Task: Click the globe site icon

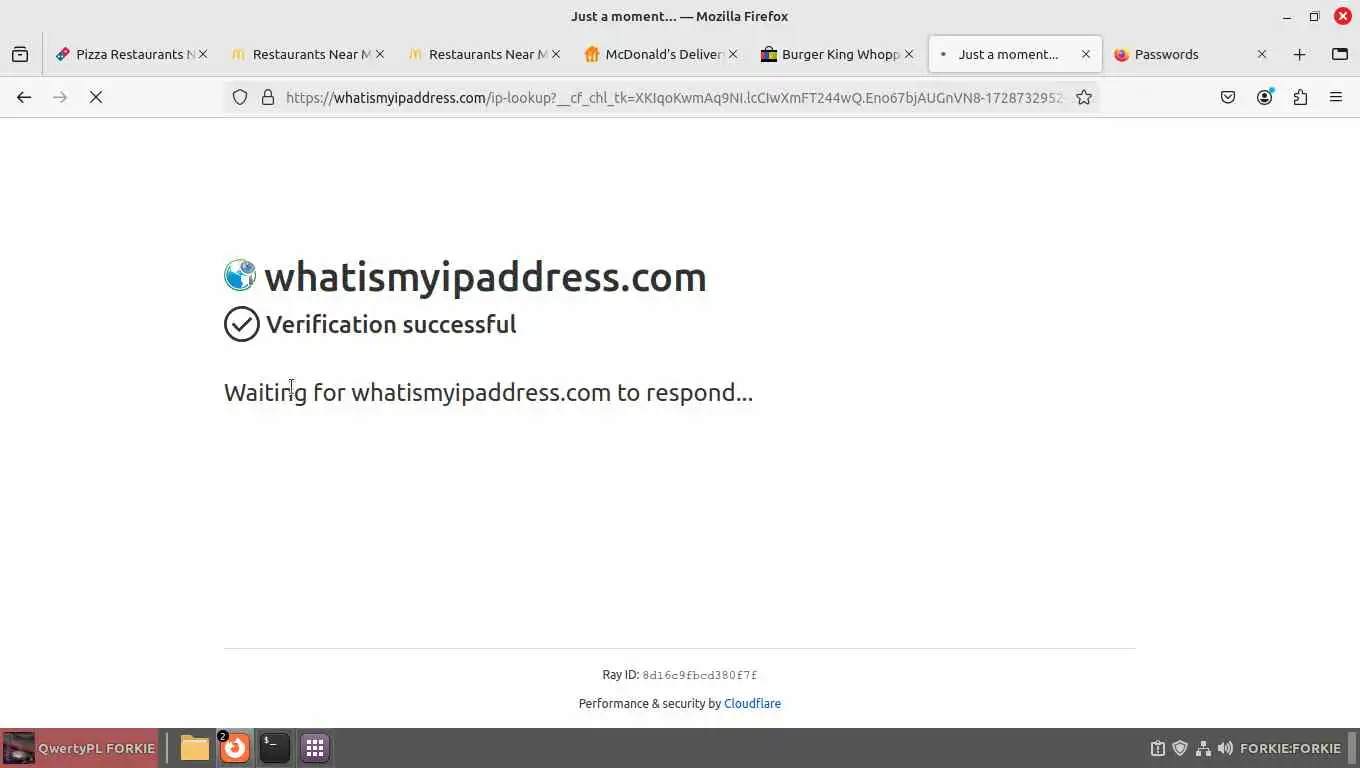Action: click(x=240, y=275)
